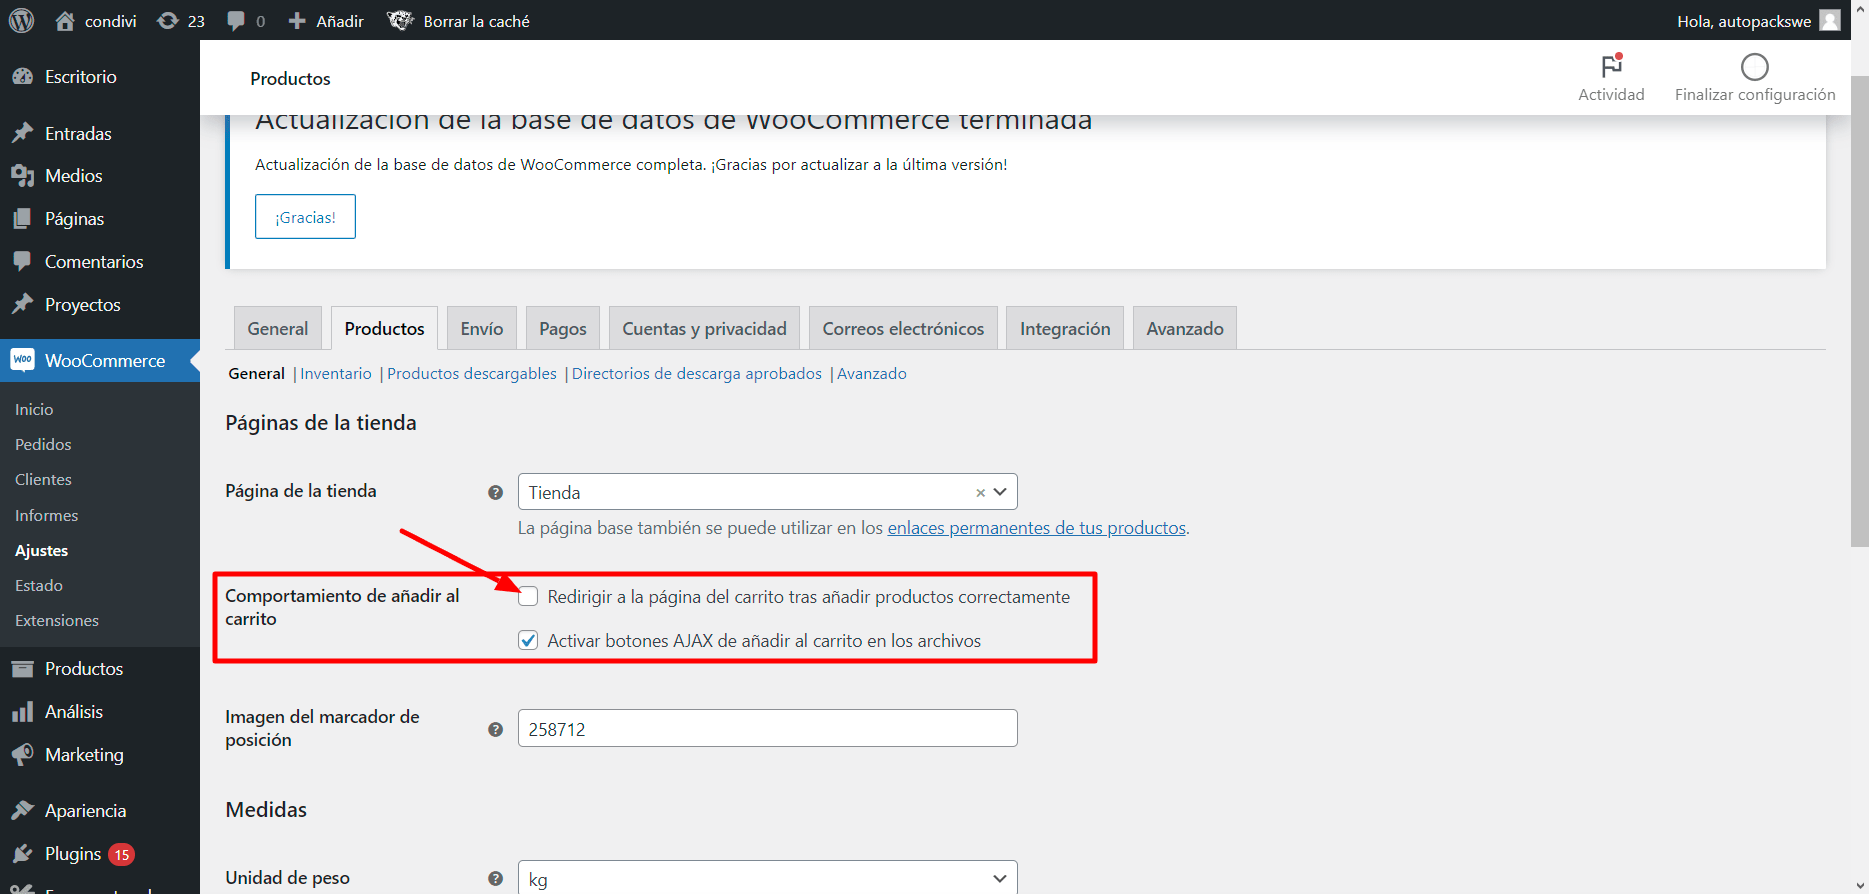
Task: Switch to the General settings tab
Action: [x=278, y=328]
